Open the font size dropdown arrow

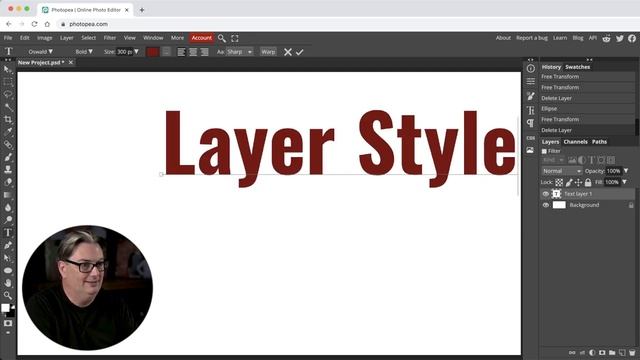click(x=136, y=52)
